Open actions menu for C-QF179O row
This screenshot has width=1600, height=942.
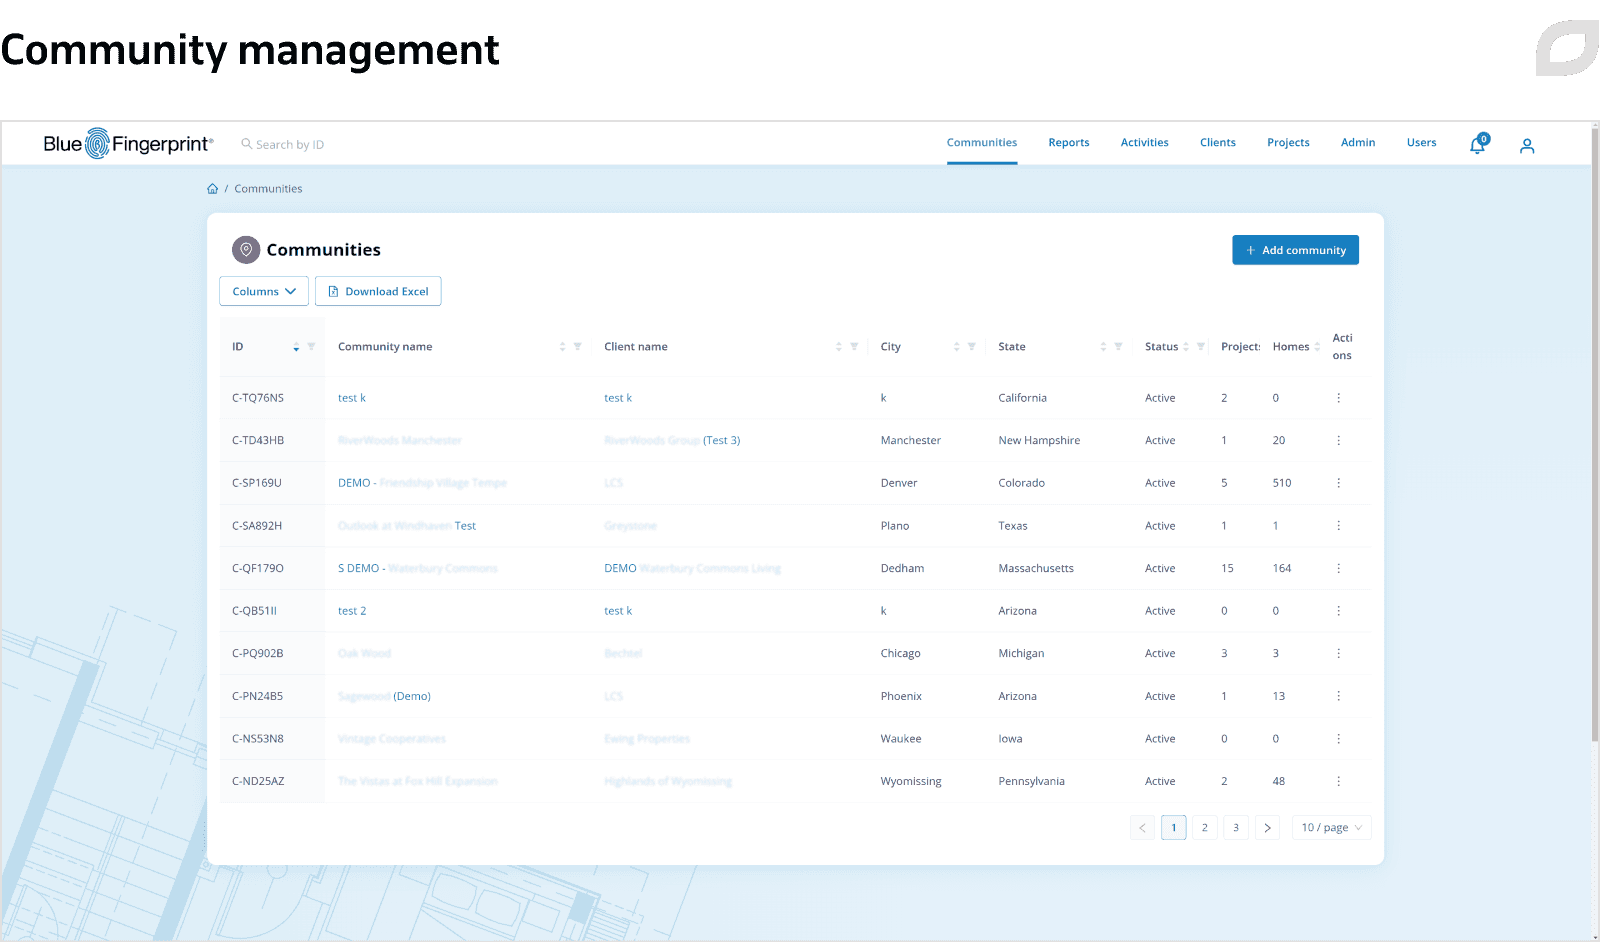(1338, 568)
